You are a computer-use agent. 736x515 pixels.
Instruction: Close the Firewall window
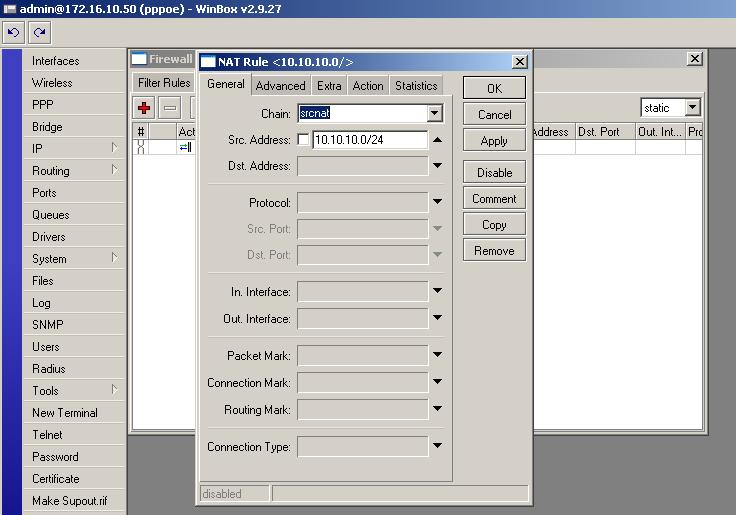695,59
